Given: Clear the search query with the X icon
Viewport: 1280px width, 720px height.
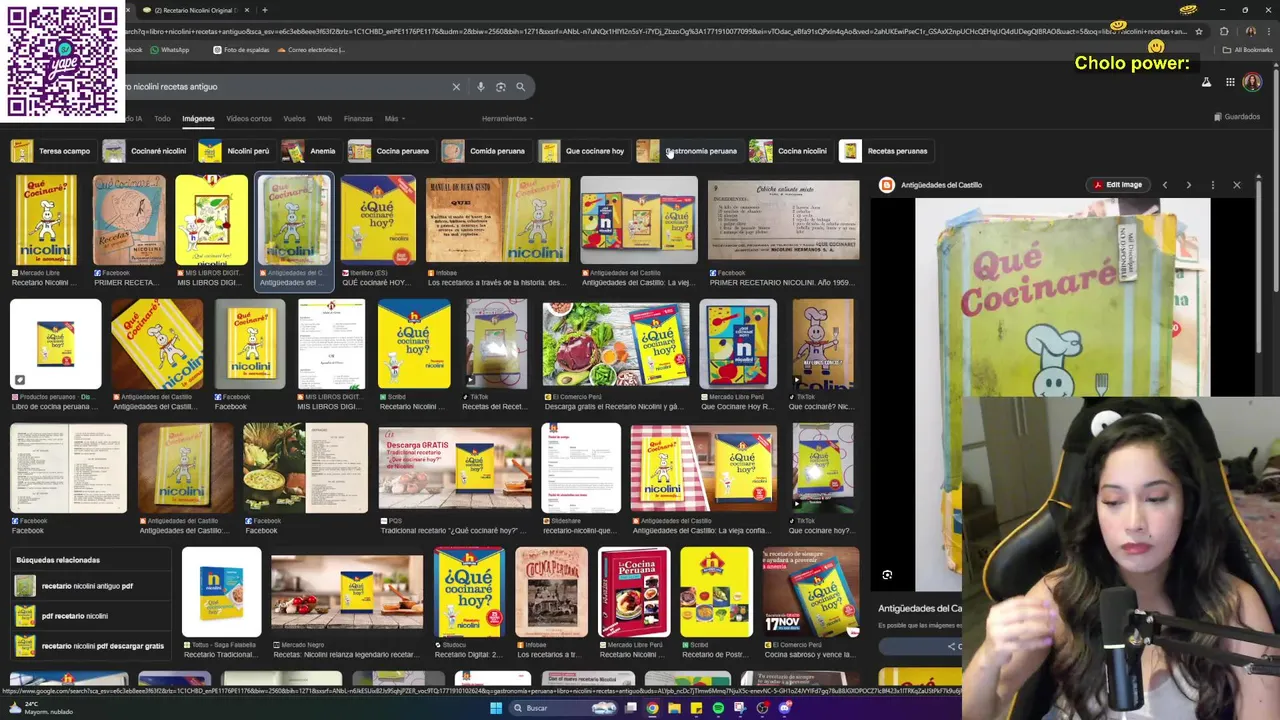Looking at the screenshot, I should [x=456, y=87].
